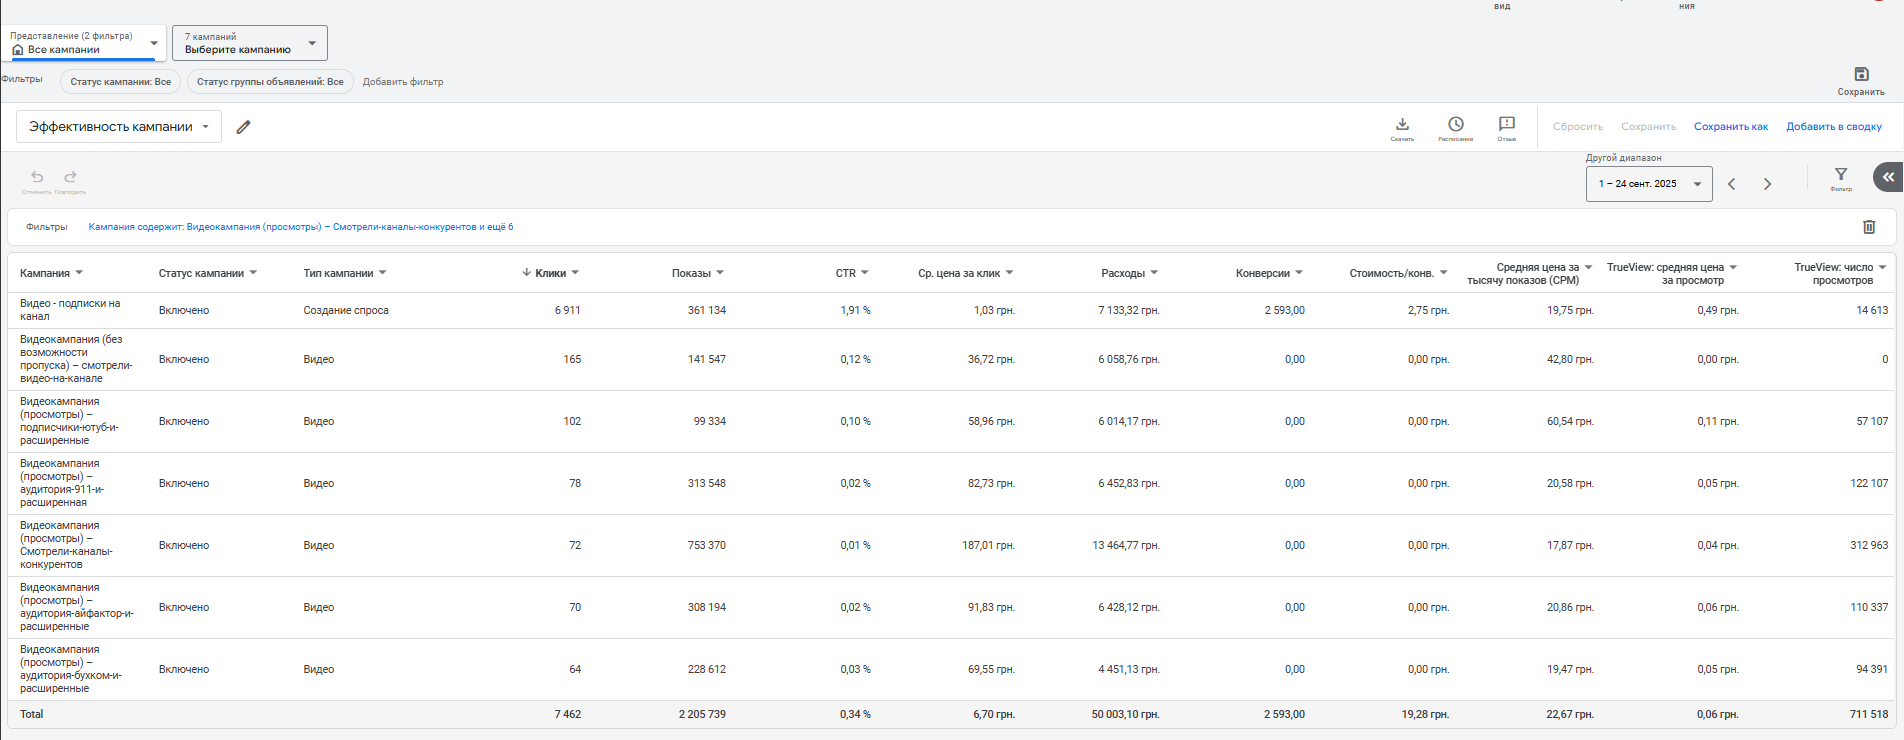Click the Статус кампании: Все filter chip
The width and height of the screenshot is (1904, 740).
pos(121,82)
